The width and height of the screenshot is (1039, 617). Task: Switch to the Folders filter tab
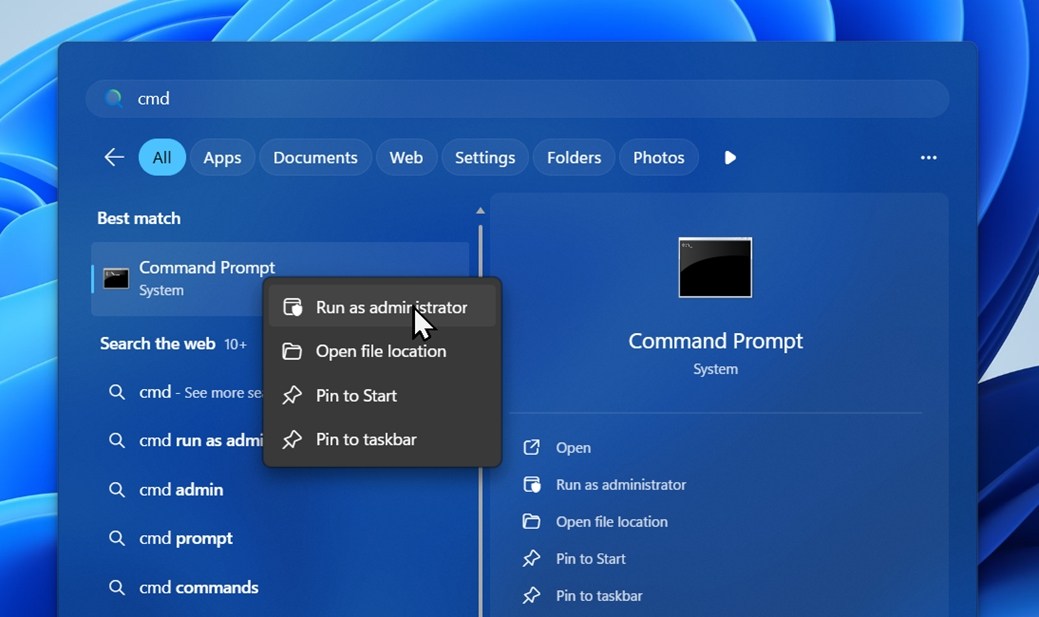574,157
